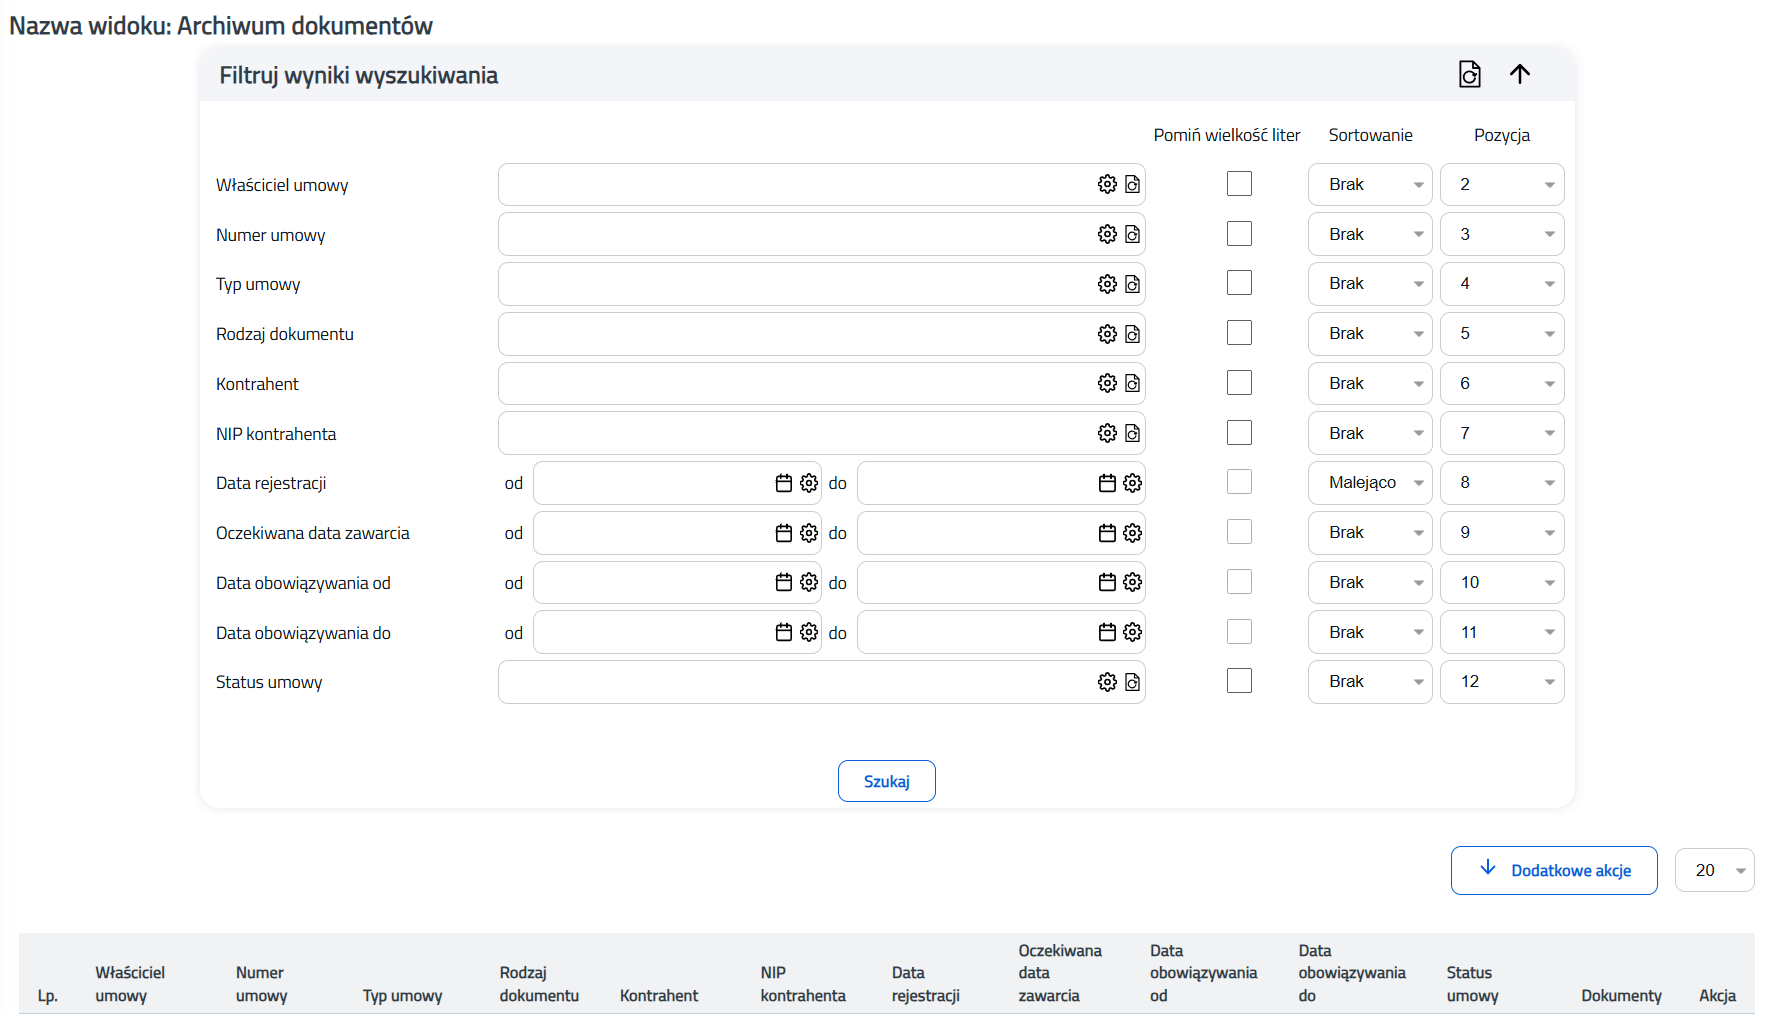Tick ignore-case checkbox for Typ umowy
Screen dimensions: 1777x1016
click(1239, 283)
